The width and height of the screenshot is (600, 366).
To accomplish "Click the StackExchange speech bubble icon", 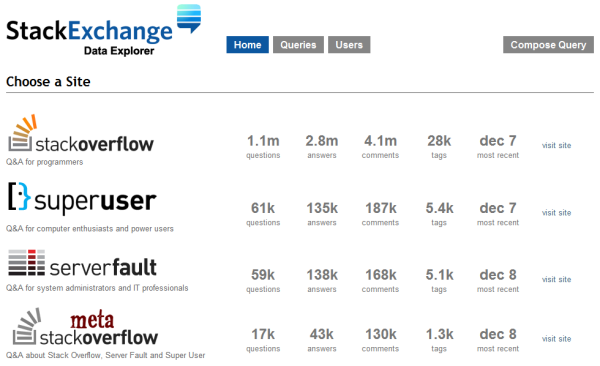I will click(189, 19).
